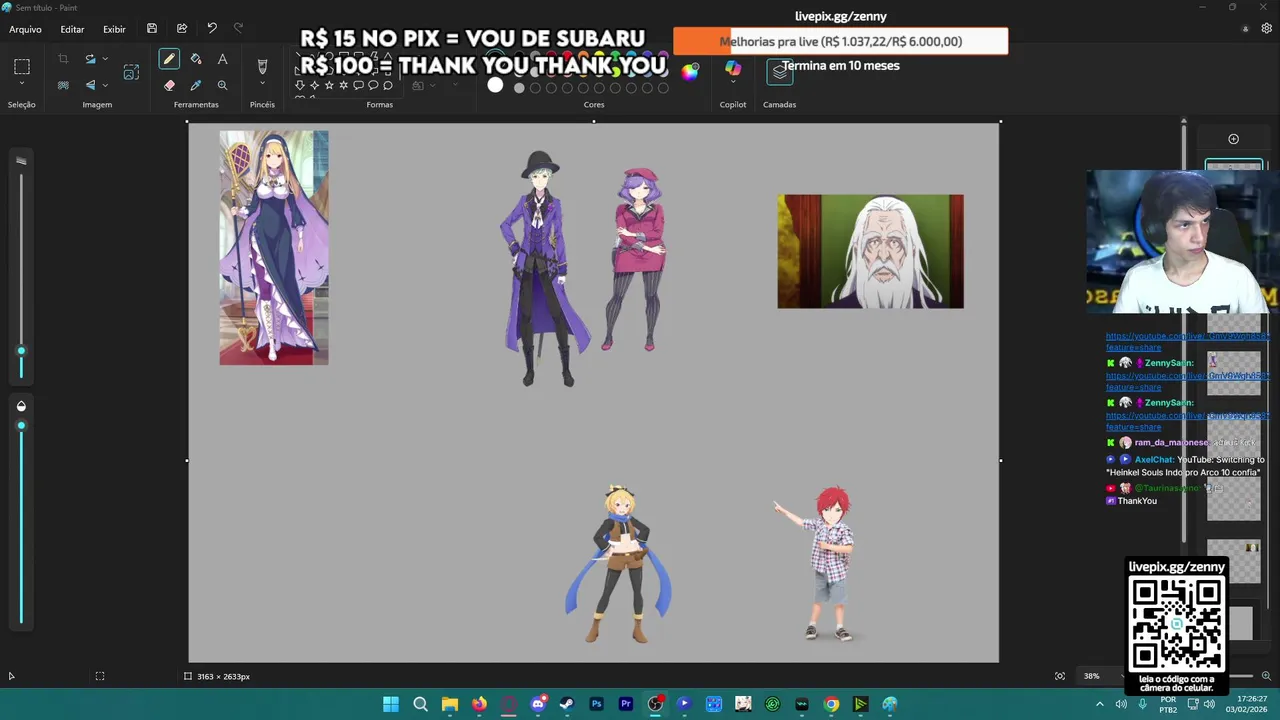This screenshot has height=720, width=1280.
Task: Select the top layer thumbnail
Action: [1233, 166]
